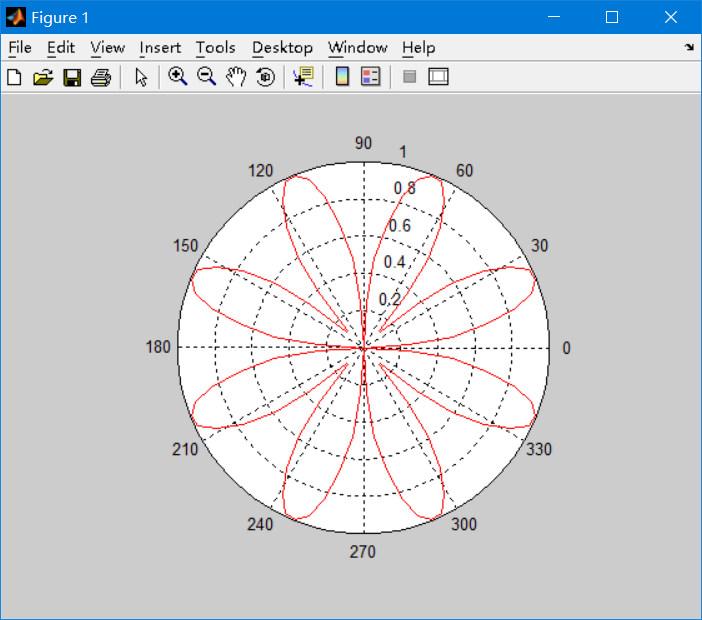Click the 30 degree axis label
The width and height of the screenshot is (702, 620).
click(539, 246)
